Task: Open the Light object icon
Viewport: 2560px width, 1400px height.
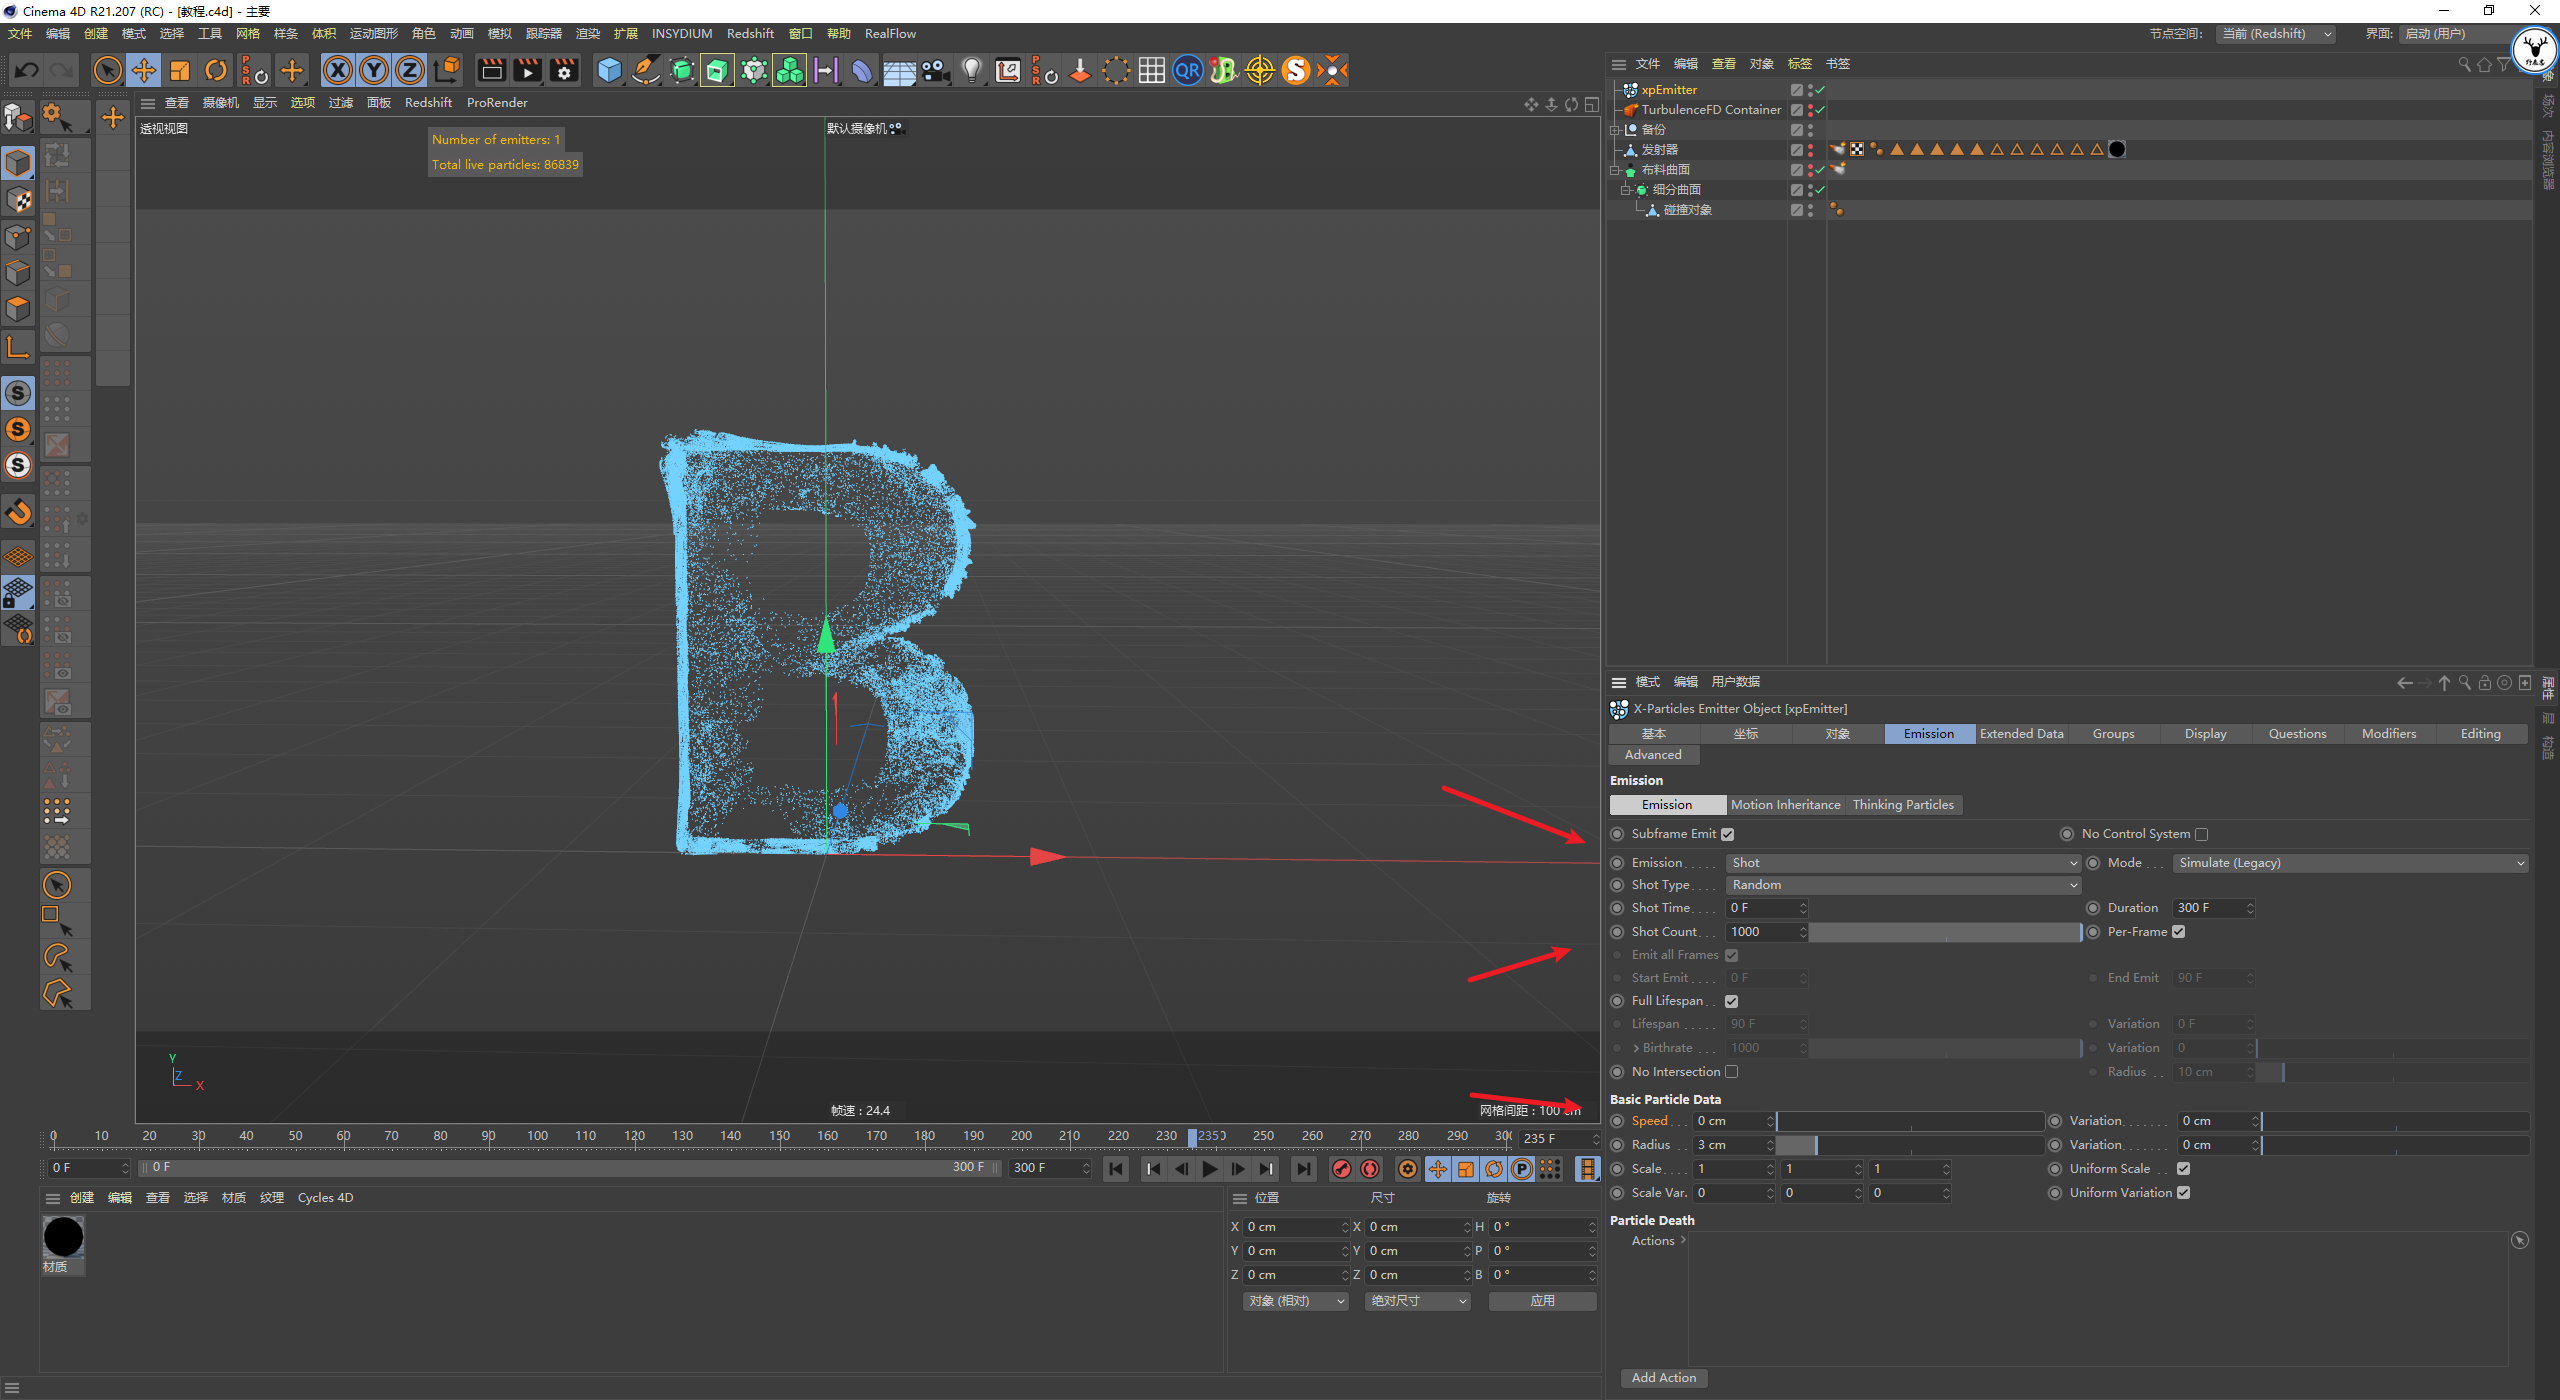Action: pos(971,70)
